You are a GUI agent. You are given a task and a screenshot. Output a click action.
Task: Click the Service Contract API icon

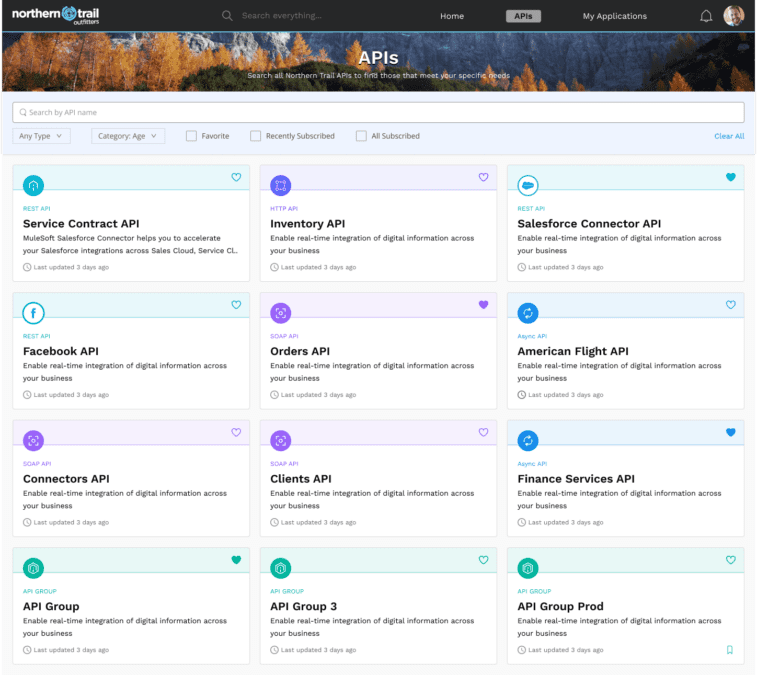[x=33, y=185]
